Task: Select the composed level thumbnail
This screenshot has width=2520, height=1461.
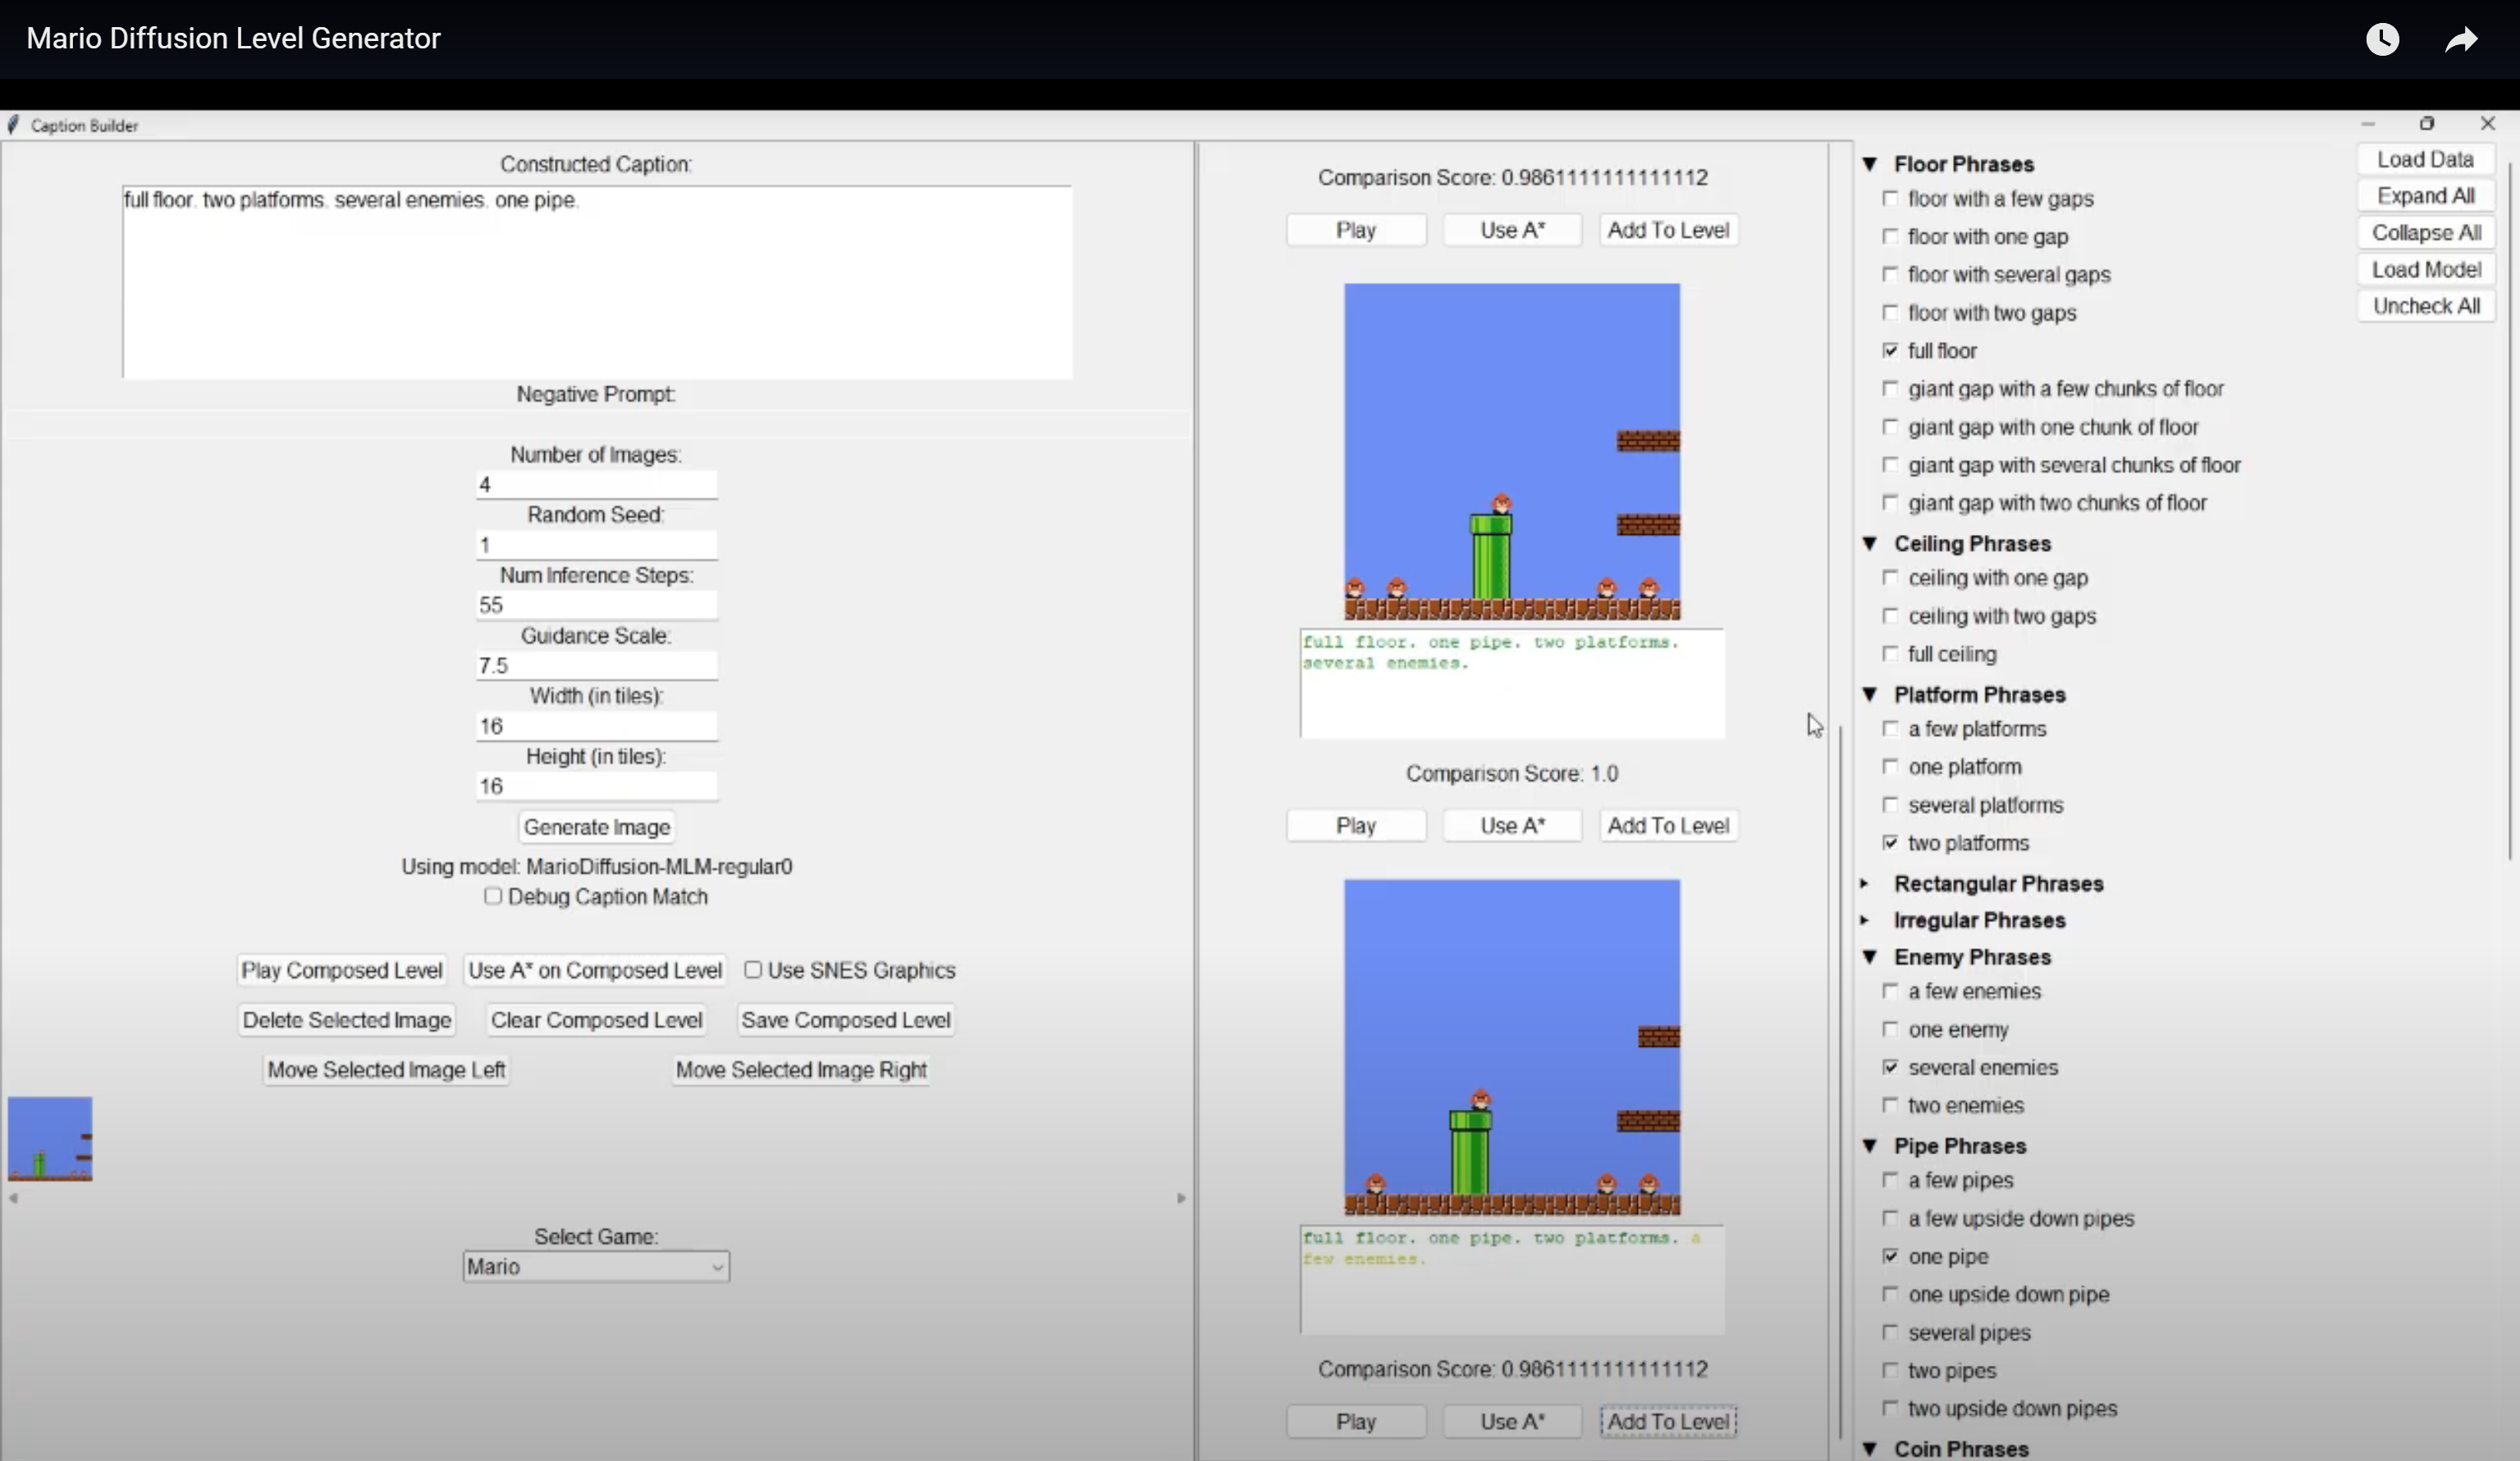Action: [50, 1139]
